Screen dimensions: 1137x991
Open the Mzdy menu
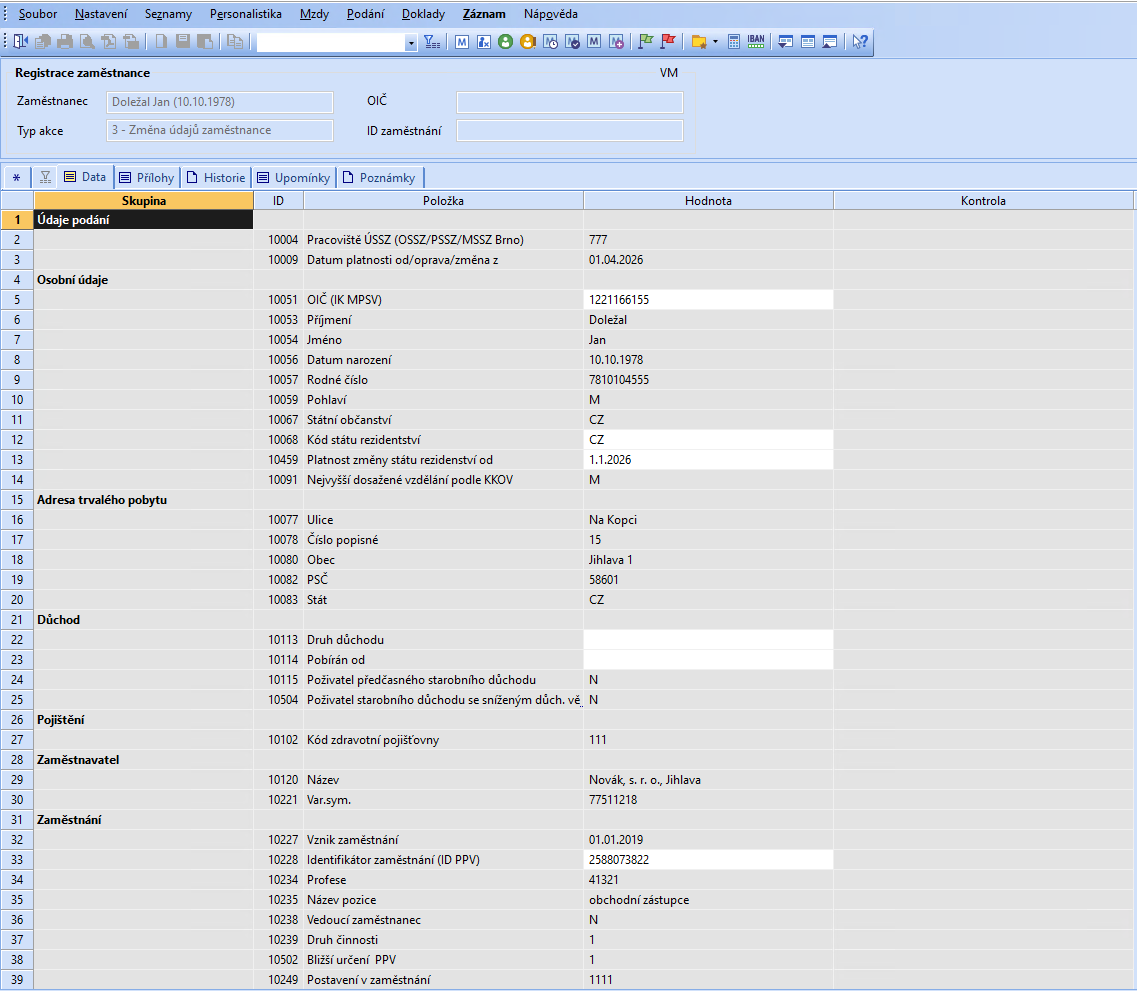coord(313,14)
